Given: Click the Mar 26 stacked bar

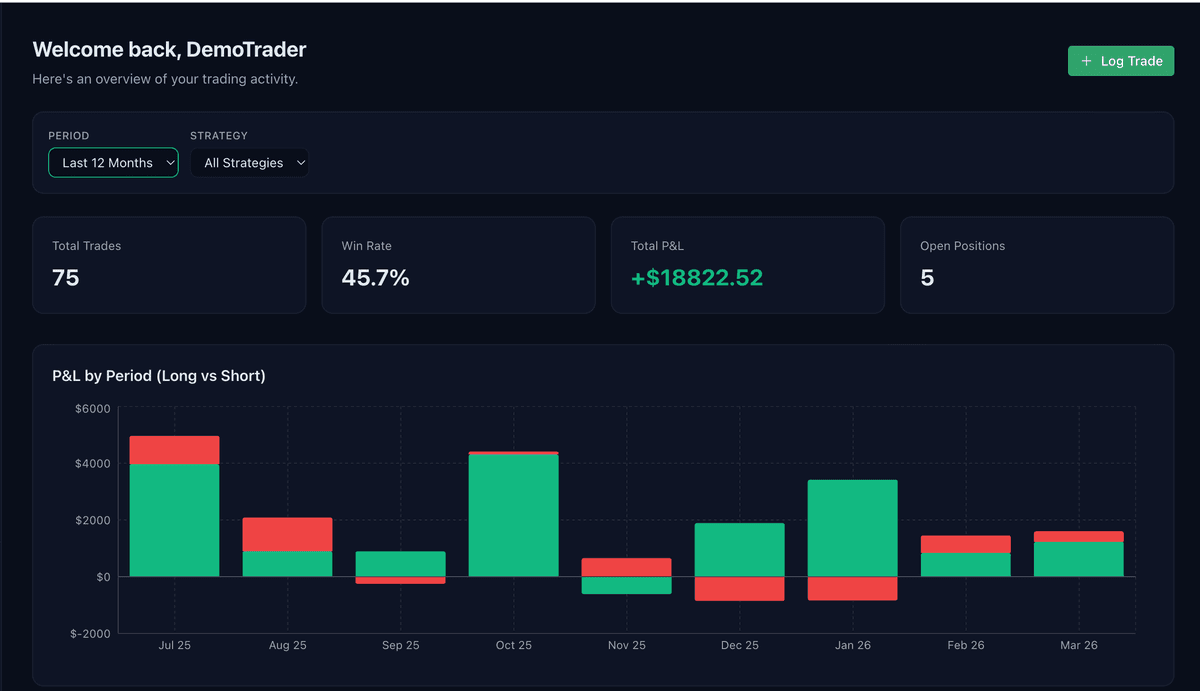Looking at the screenshot, I should point(1079,555).
